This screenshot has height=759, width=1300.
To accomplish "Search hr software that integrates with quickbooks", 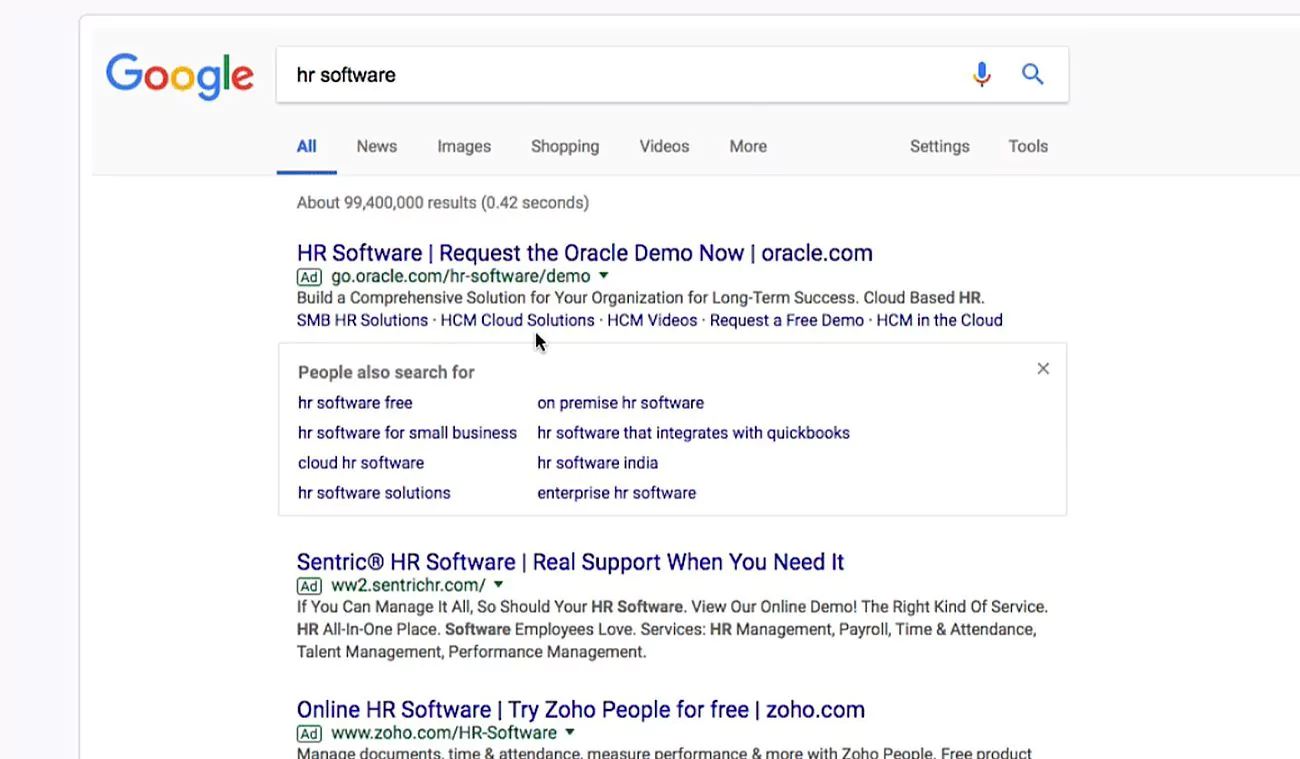I will tap(693, 433).
